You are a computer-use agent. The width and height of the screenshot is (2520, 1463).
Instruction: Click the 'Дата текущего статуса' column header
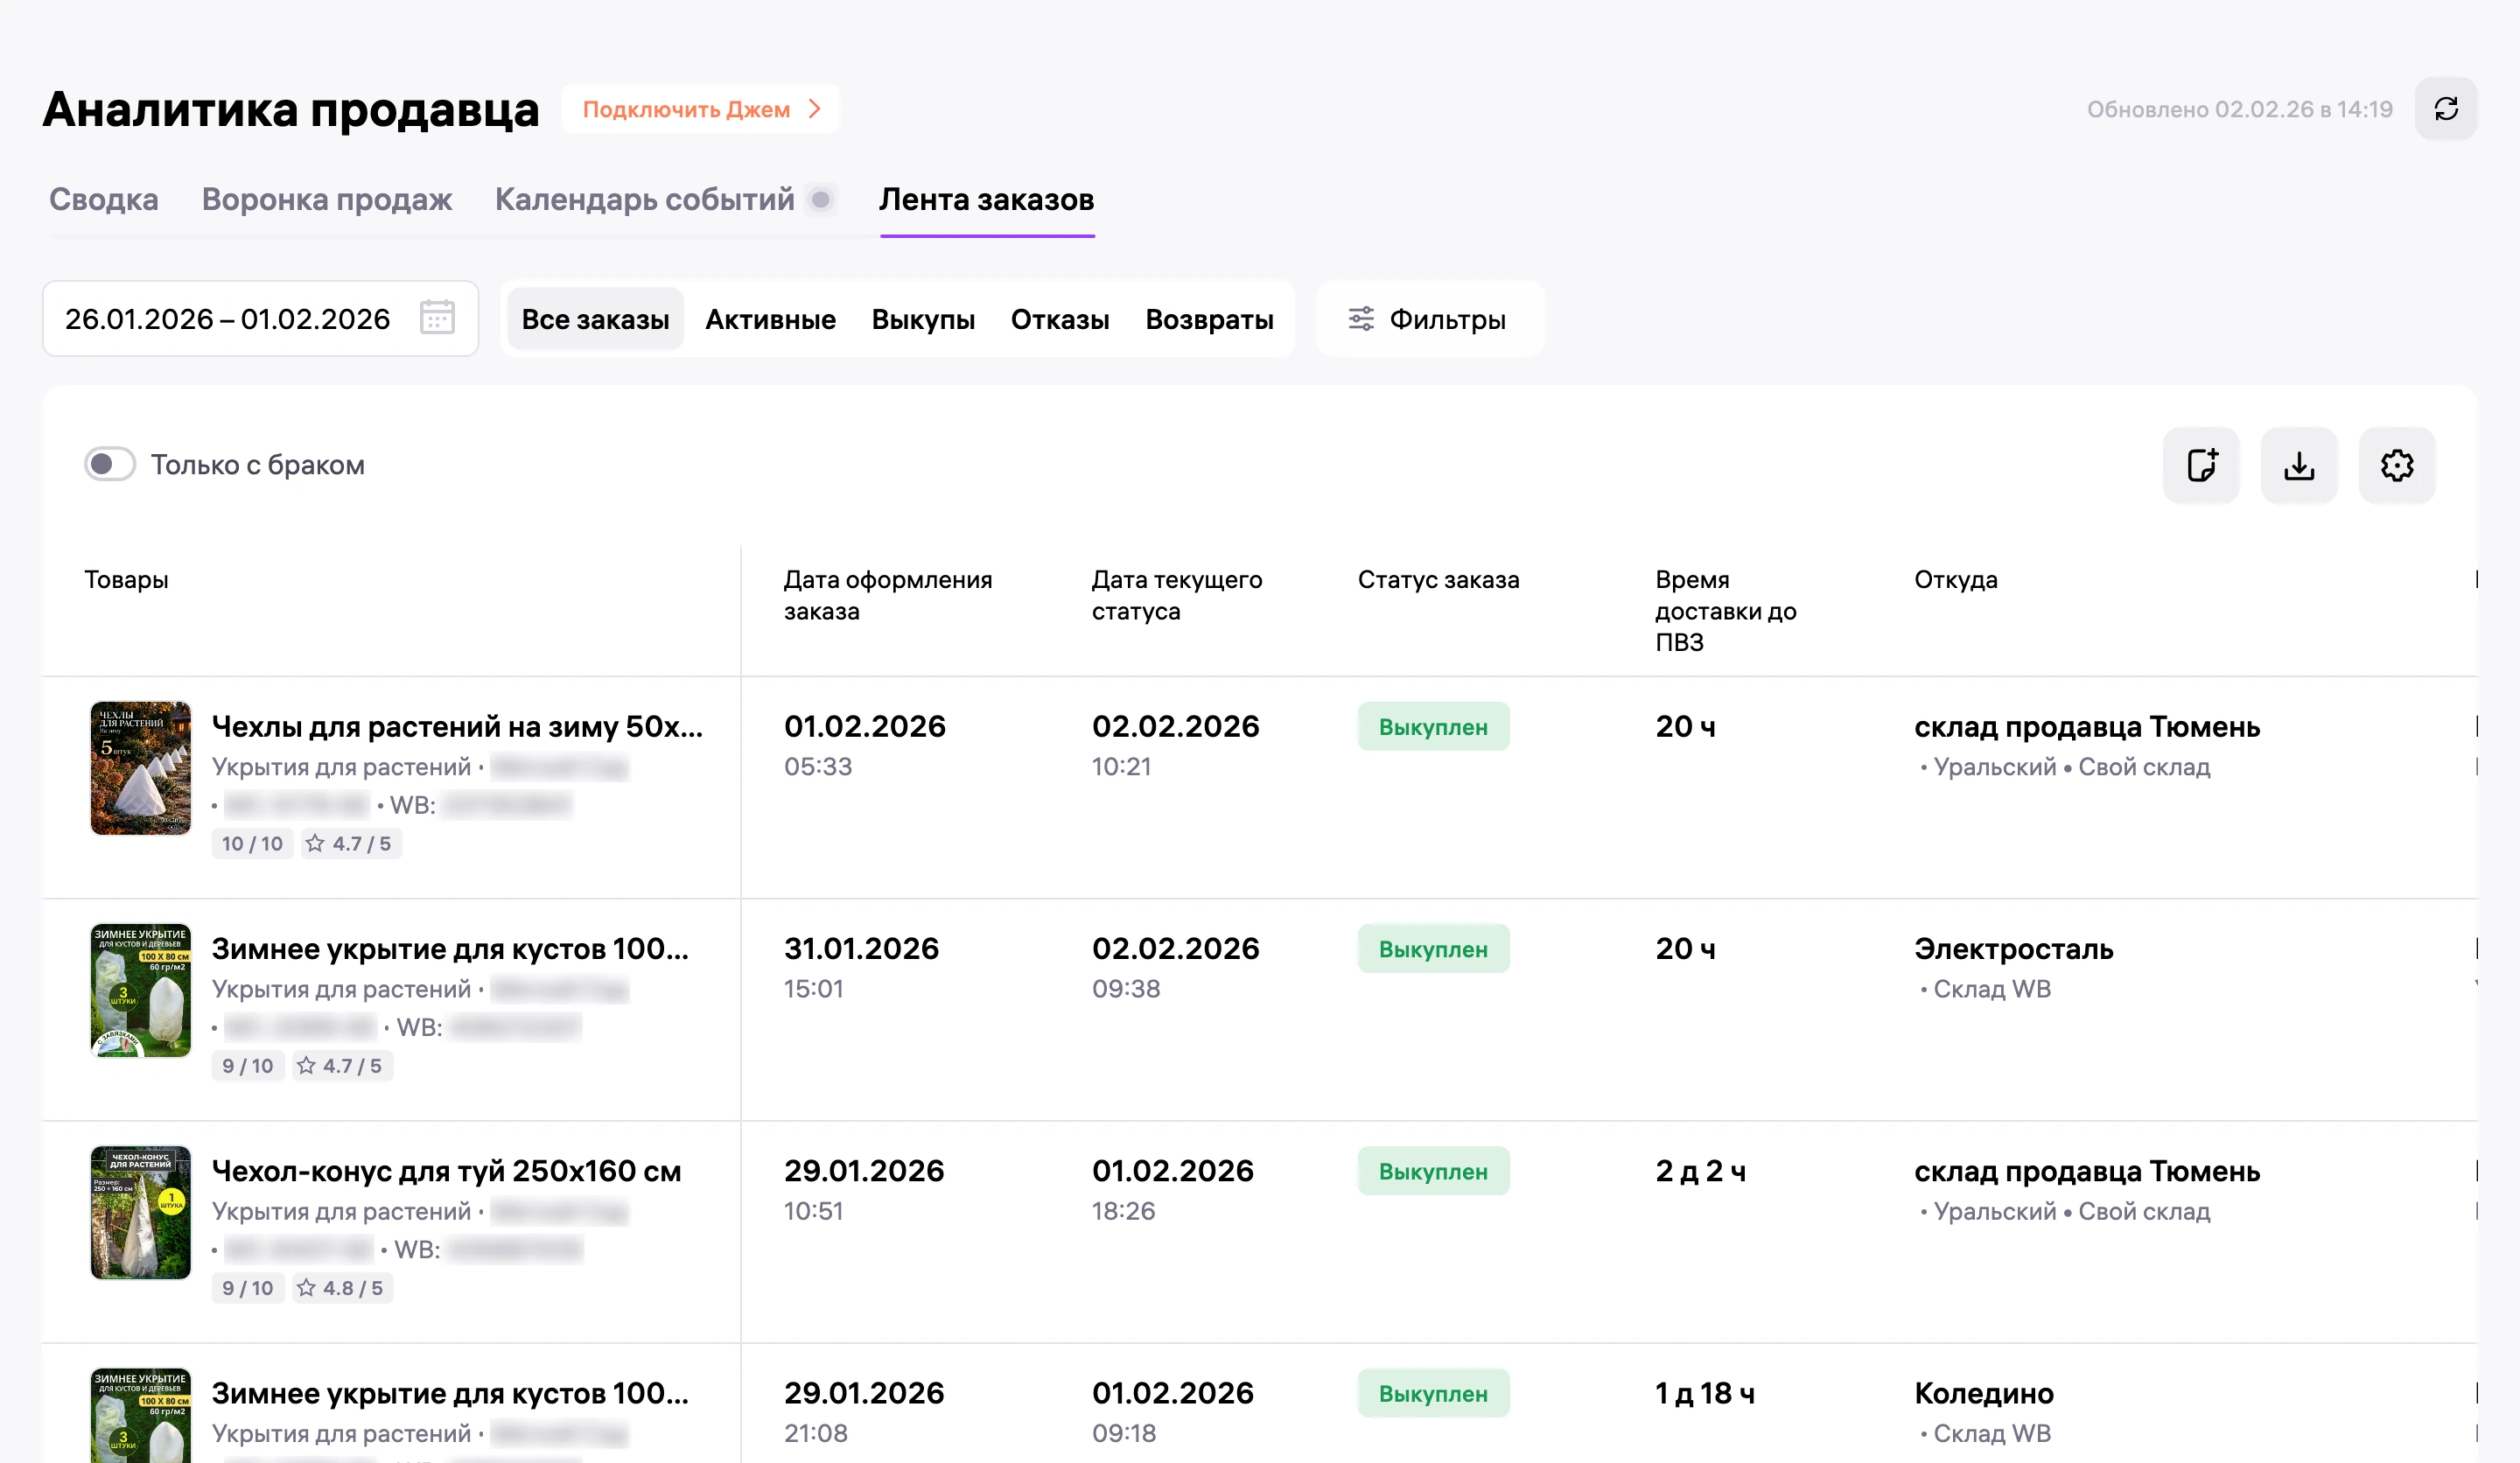[x=1176, y=595]
